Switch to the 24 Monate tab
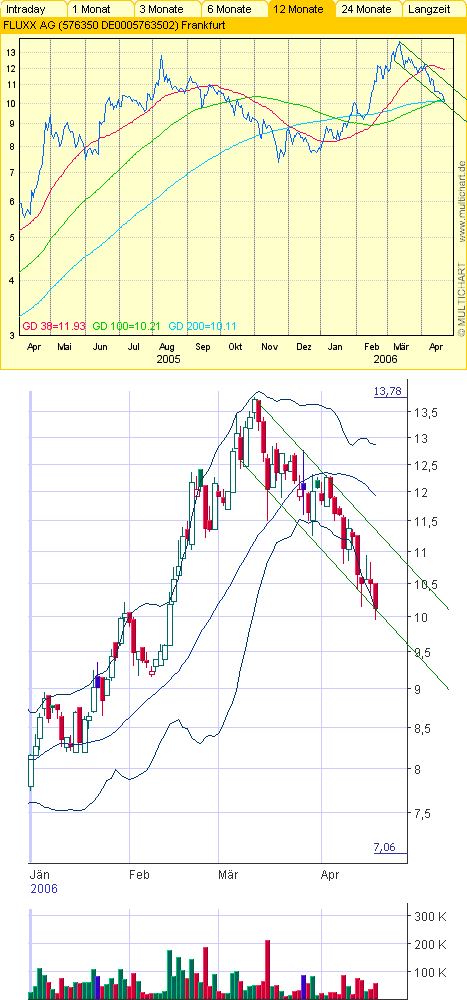The height and width of the screenshot is (1000, 467). 369,10
